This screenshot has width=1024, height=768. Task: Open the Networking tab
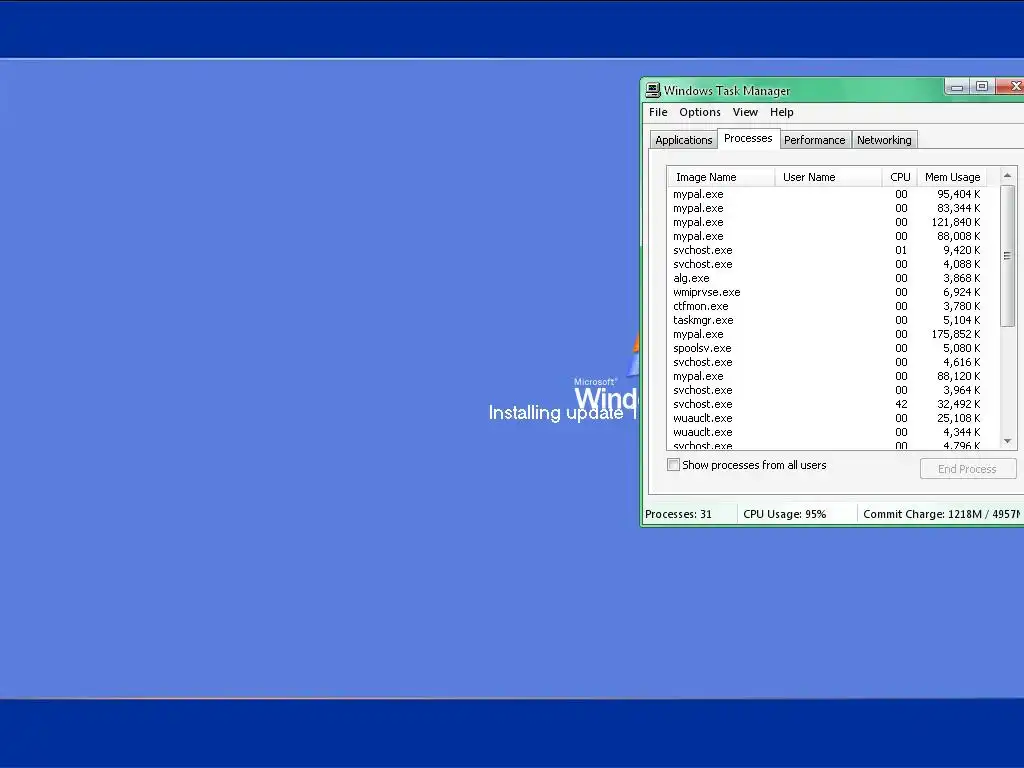pyautogui.click(x=884, y=140)
